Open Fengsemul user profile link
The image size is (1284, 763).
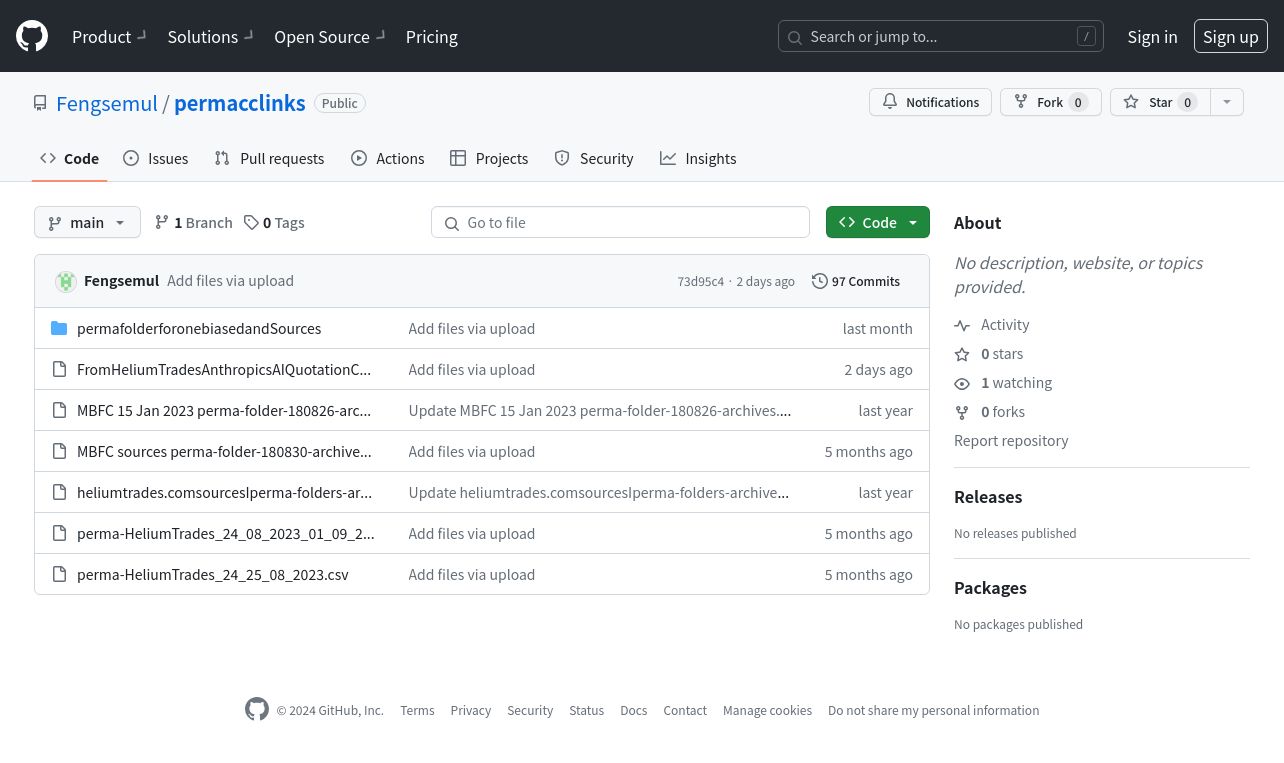tap(107, 103)
